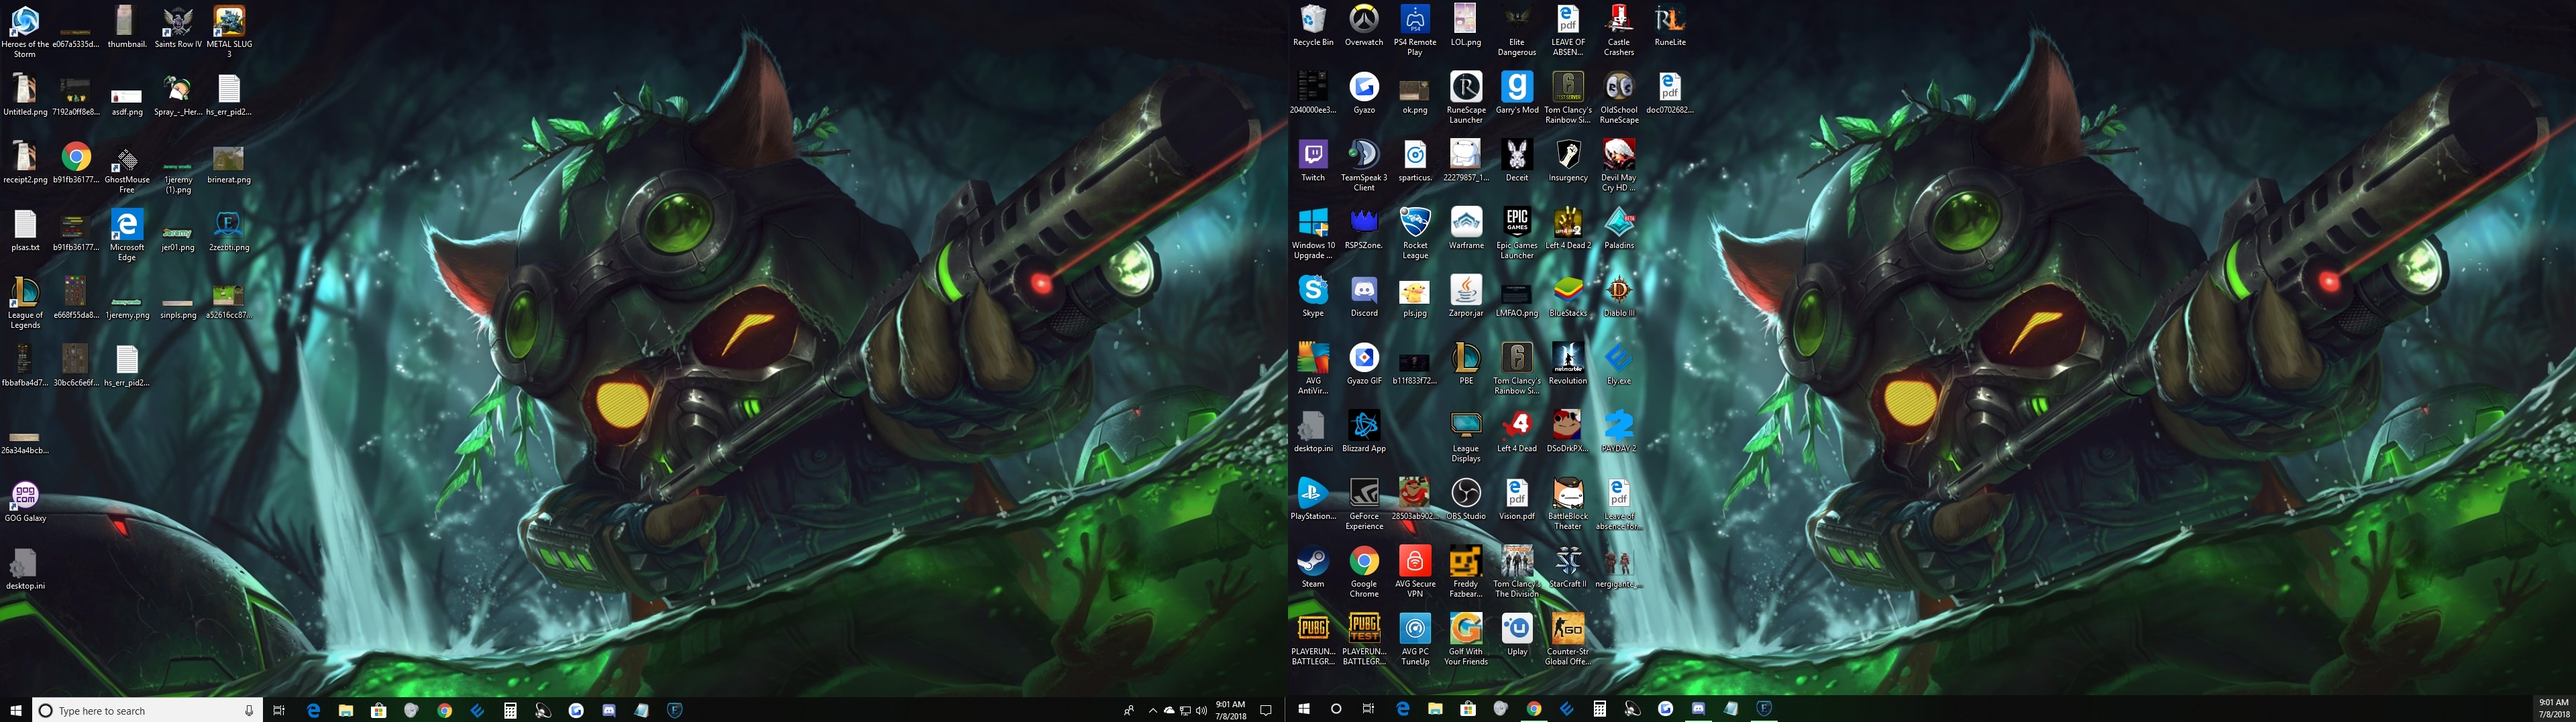Open the Action Center notifications button
This screenshot has width=2576, height=722.
pos(1265,710)
